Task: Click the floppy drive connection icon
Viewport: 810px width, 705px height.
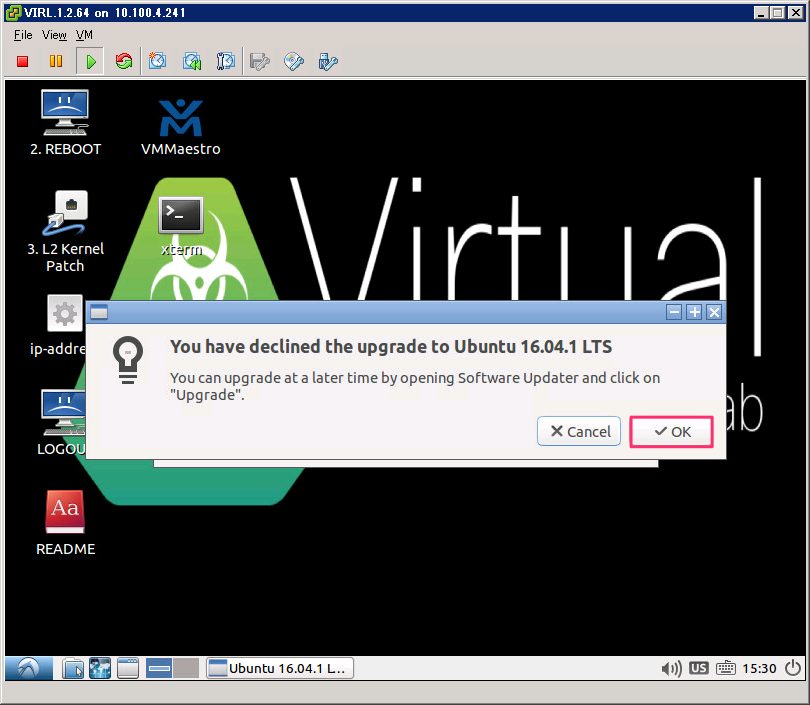Action: click(260, 61)
